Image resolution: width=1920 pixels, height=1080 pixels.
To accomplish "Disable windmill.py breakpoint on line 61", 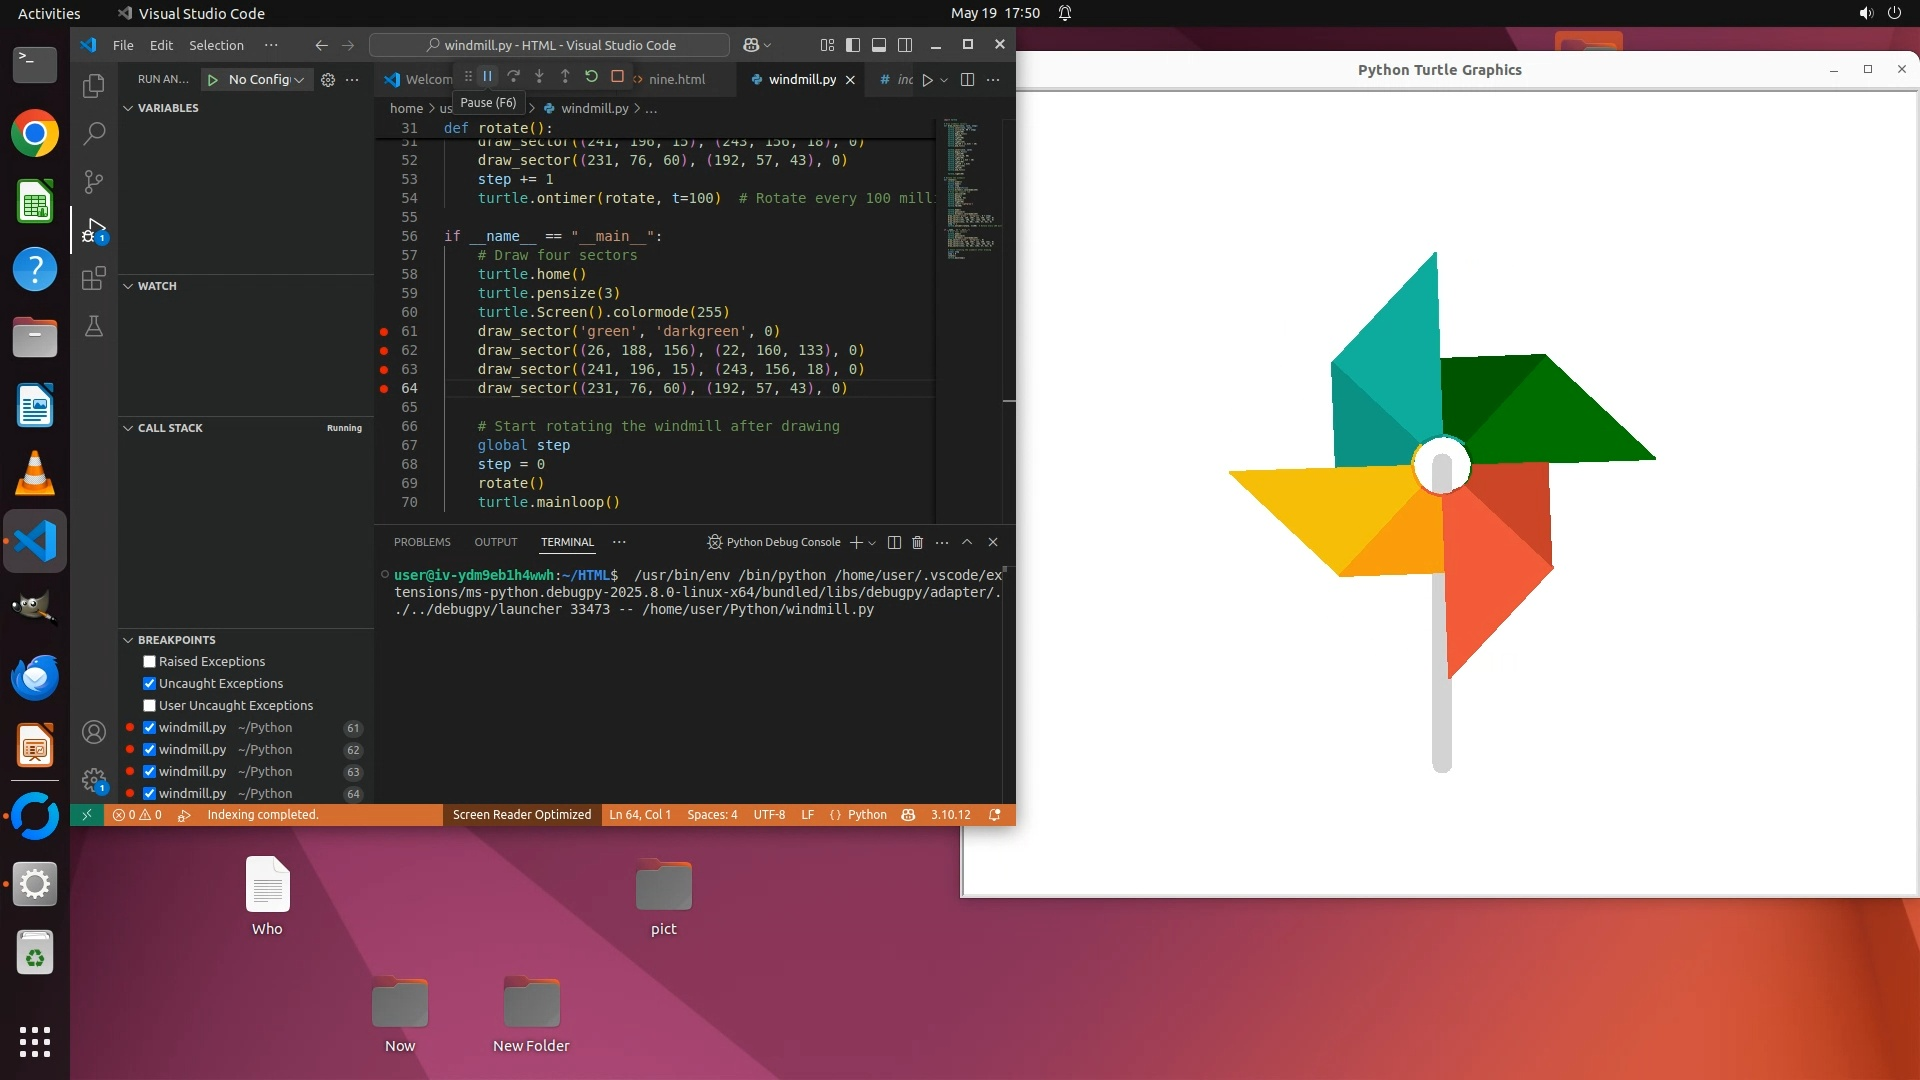I will pyautogui.click(x=149, y=728).
